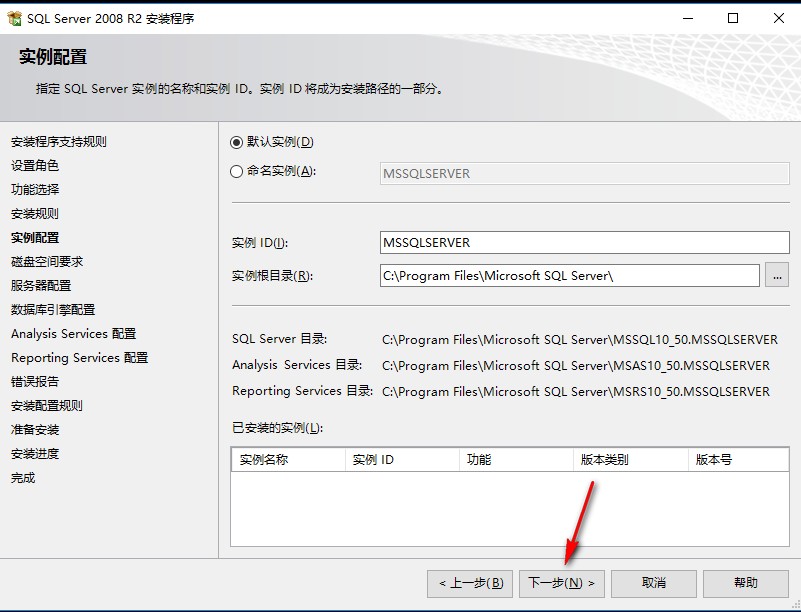801x612 pixels.
Task: Open the browse button for instance root directory
Action: 776,276
